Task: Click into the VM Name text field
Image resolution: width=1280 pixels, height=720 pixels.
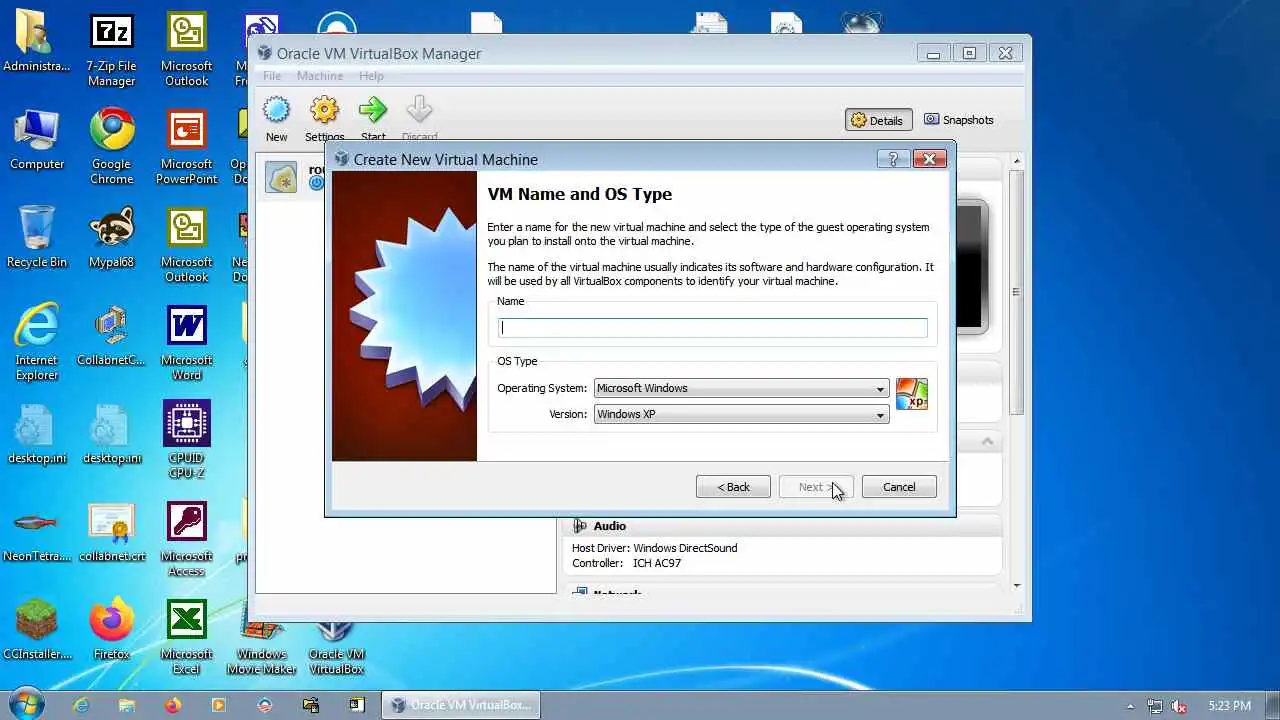Action: [x=713, y=327]
